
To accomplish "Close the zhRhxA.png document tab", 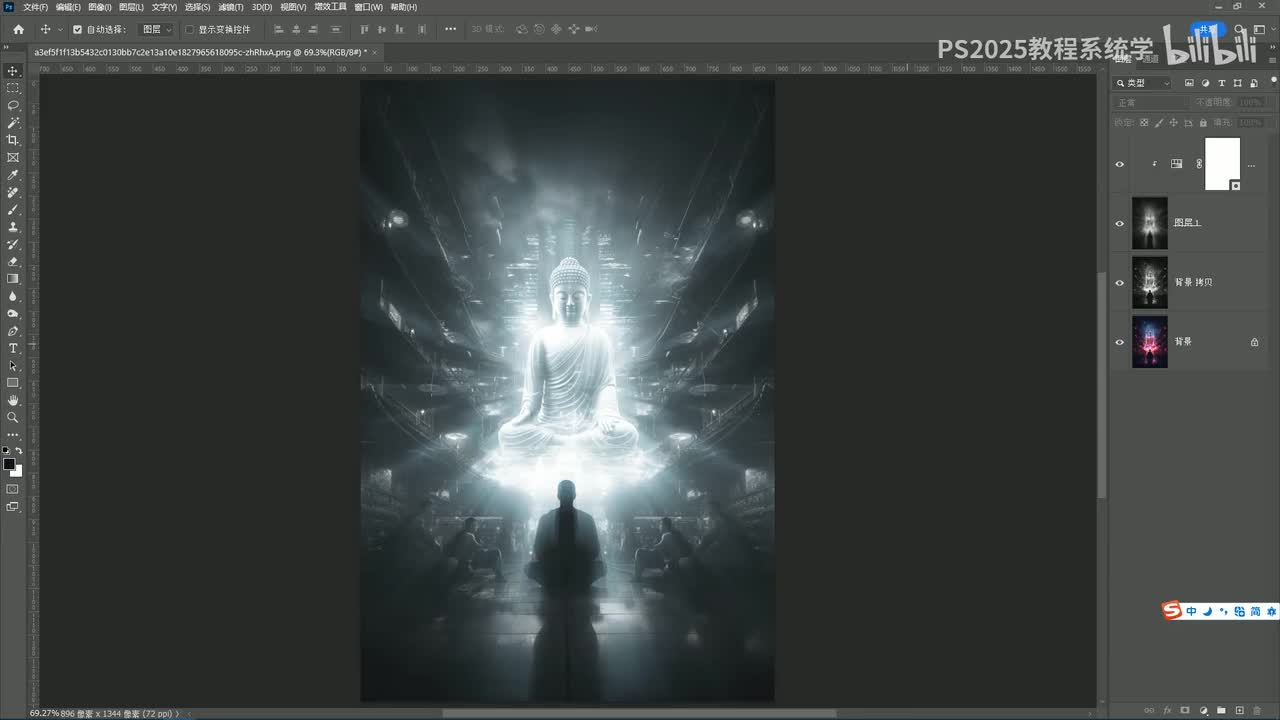I will pyautogui.click(x=375, y=51).
